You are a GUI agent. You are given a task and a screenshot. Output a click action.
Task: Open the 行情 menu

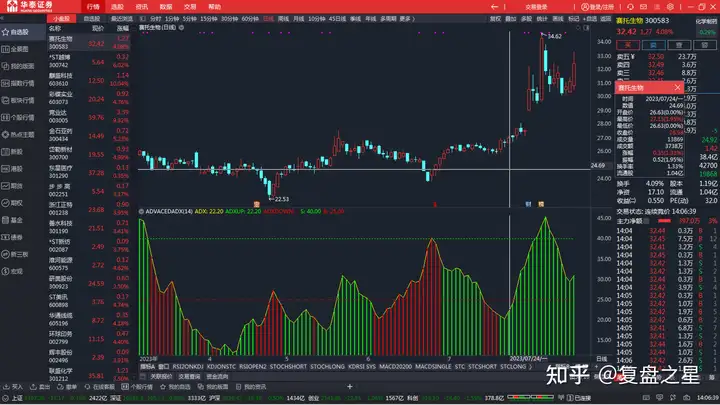pyautogui.click(x=93, y=7)
